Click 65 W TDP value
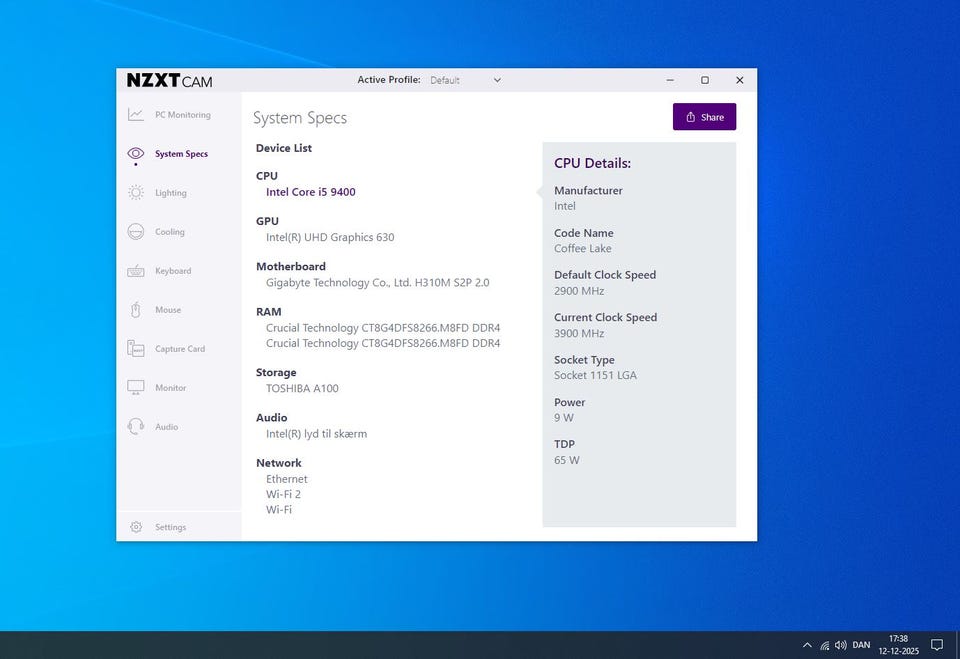This screenshot has height=659, width=960. tap(566, 460)
